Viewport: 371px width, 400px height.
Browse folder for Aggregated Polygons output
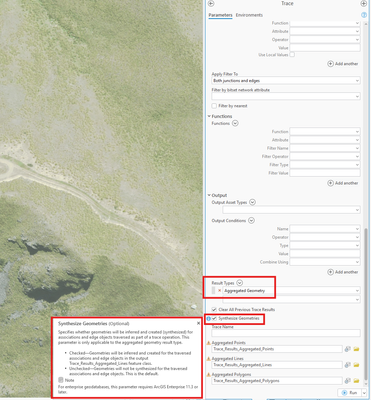(356, 381)
